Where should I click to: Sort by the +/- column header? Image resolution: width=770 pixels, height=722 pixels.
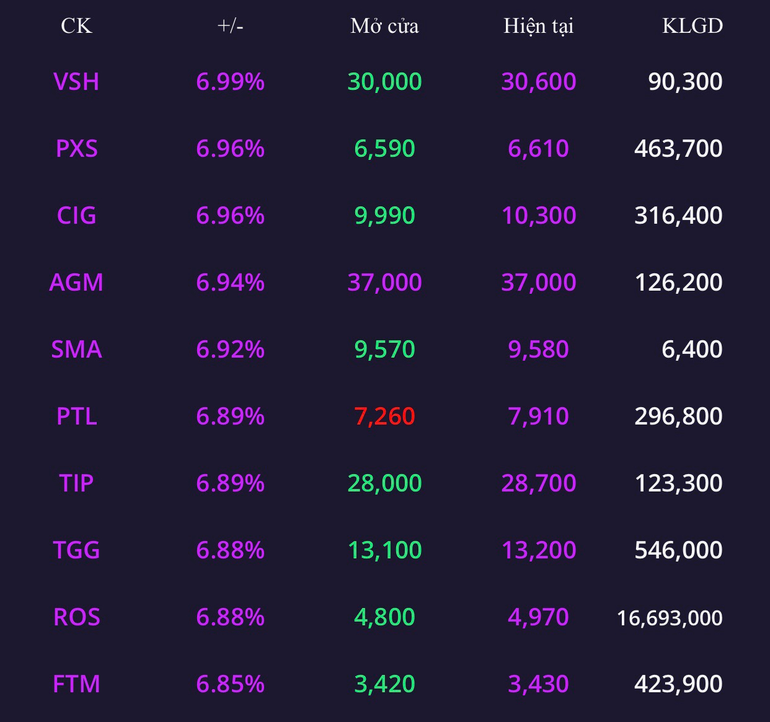tap(230, 26)
